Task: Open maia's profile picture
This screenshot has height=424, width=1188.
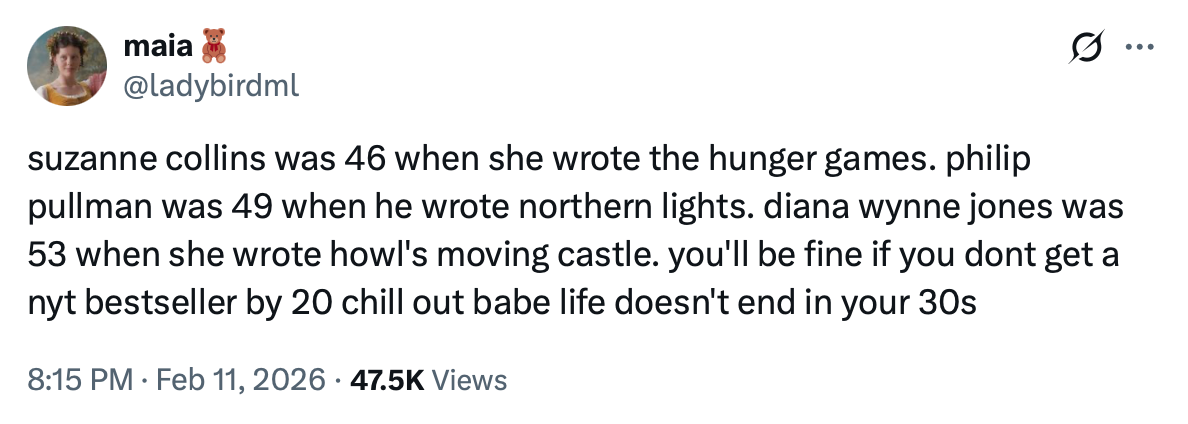Action: (67, 65)
